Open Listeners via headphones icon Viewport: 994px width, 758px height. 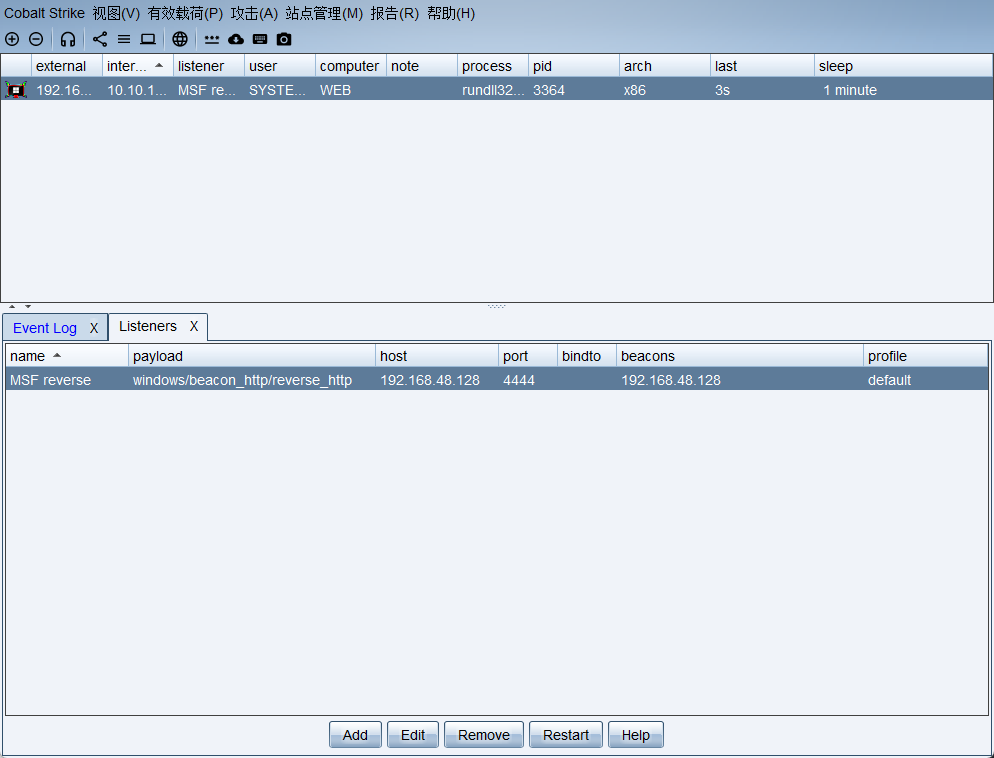(68, 39)
